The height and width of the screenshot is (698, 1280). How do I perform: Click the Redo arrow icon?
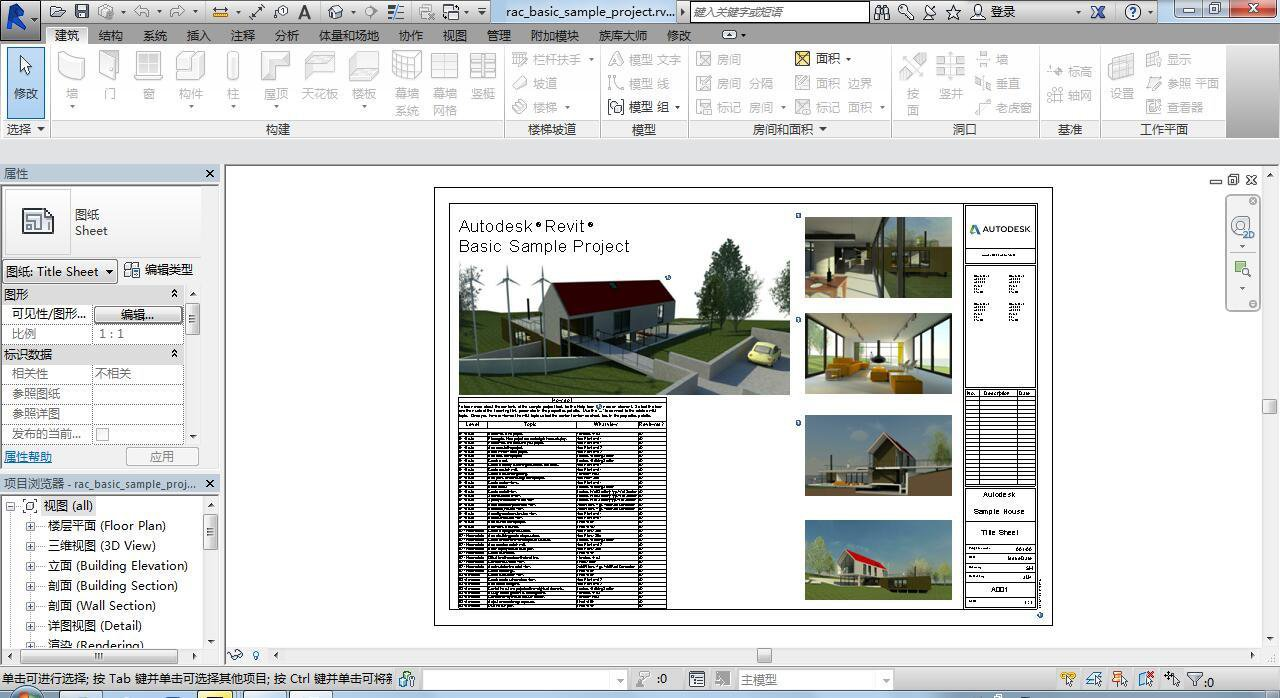(x=177, y=12)
